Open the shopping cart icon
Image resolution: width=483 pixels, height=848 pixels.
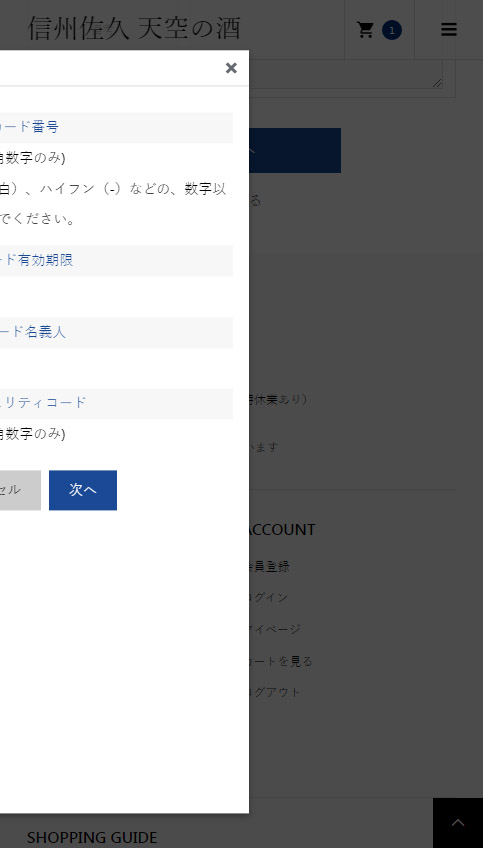pyautogui.click(x=366, y=30)
